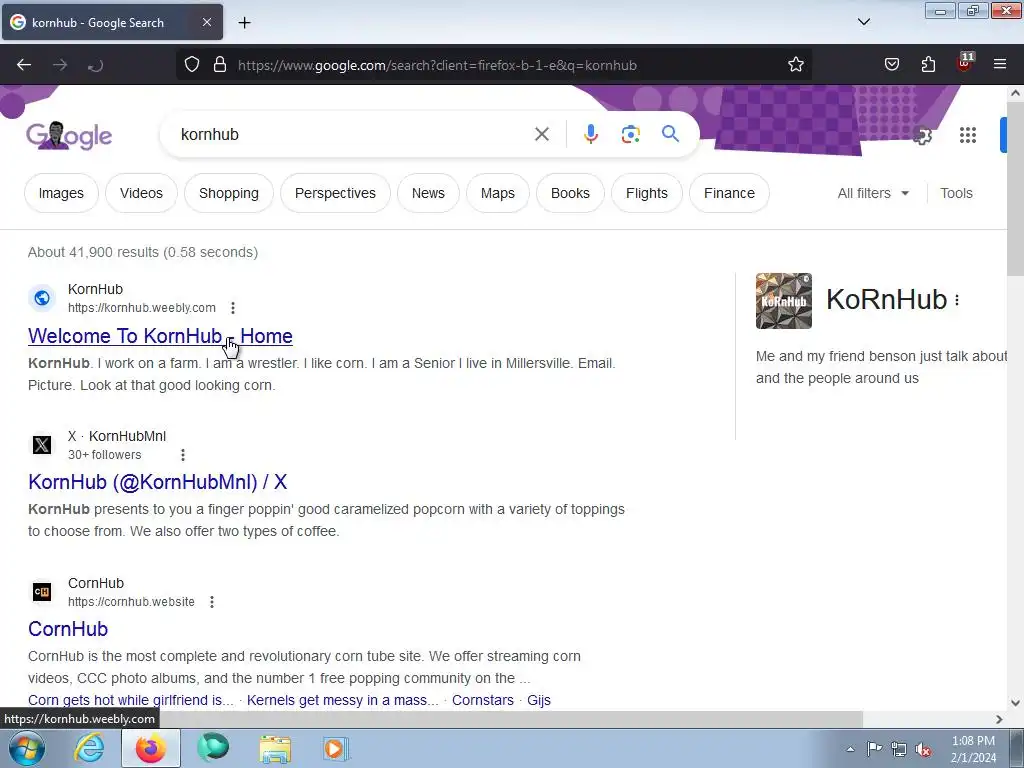Viewport: 1024px width, 768px height.
Task: Open the Firefox application hamburger menu
Action: coord(1000,64)
